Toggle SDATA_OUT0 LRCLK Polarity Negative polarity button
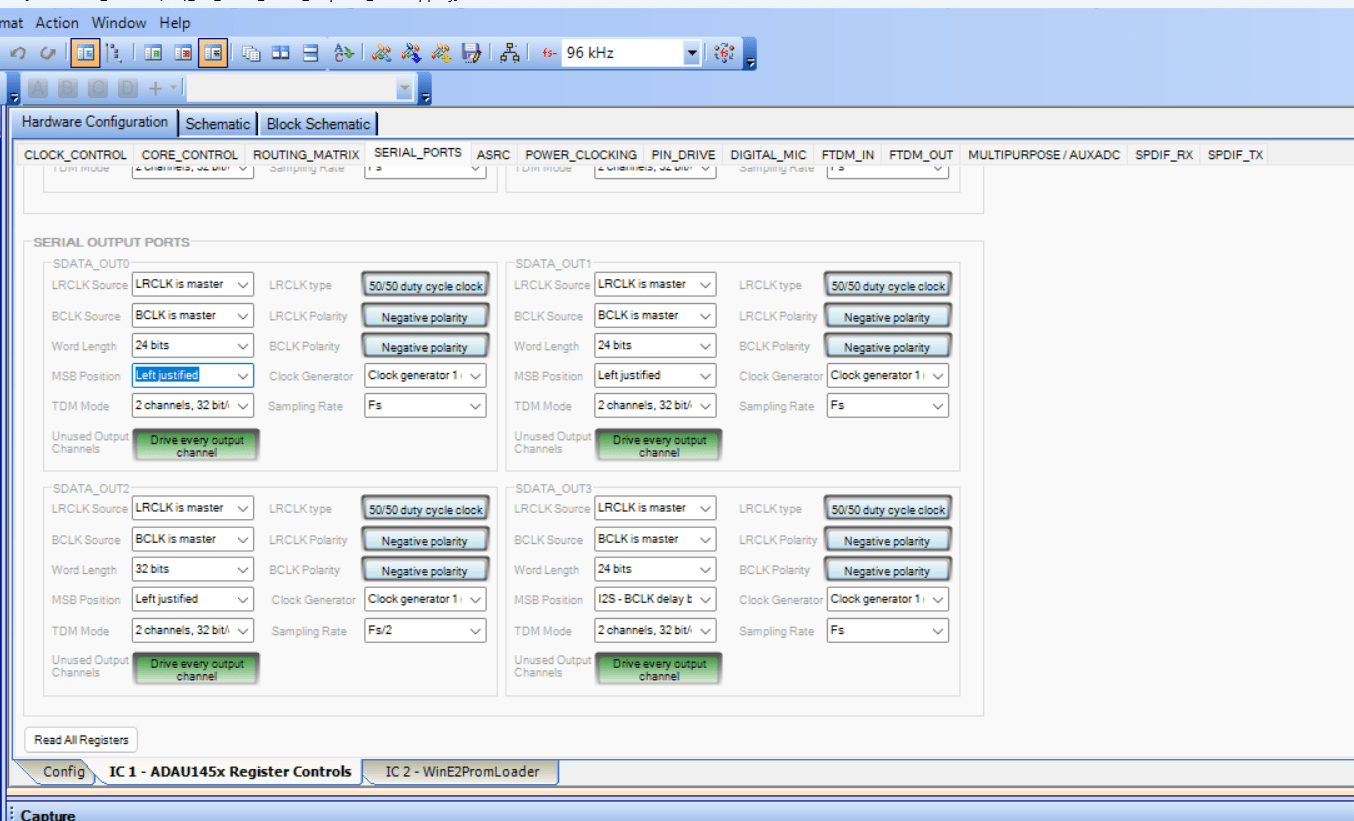Image resolution: width=1354 pixels, height=821 pixels. [425, 317]
